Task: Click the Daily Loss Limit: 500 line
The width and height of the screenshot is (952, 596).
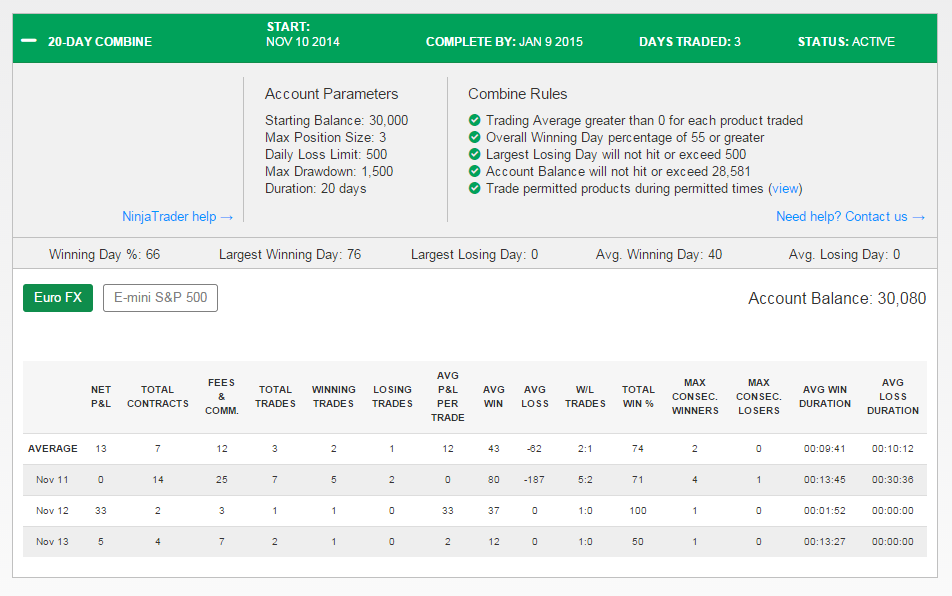Action: [x=326, y=154]
